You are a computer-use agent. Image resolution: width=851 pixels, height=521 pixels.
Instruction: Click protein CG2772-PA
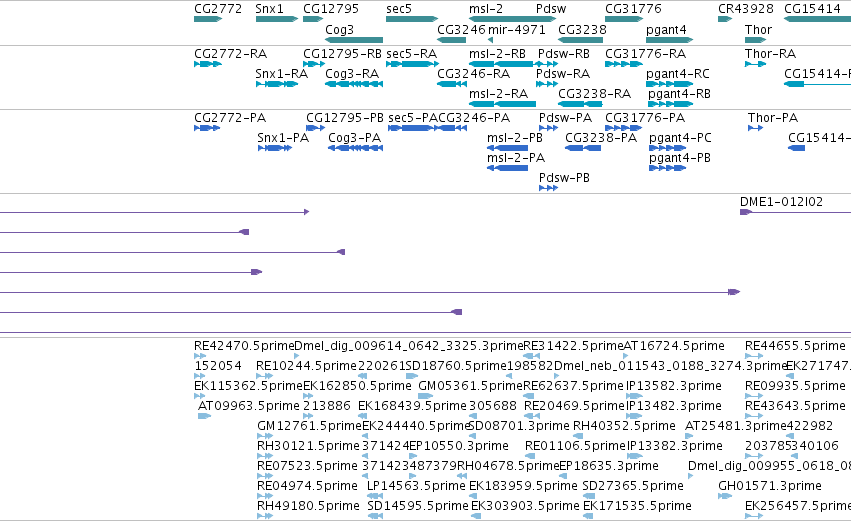230,118
